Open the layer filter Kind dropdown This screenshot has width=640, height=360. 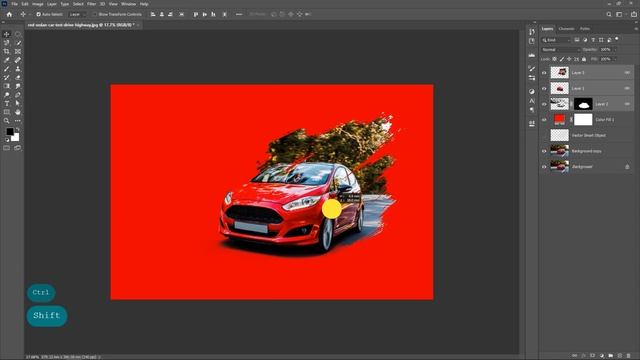point(556,40)
